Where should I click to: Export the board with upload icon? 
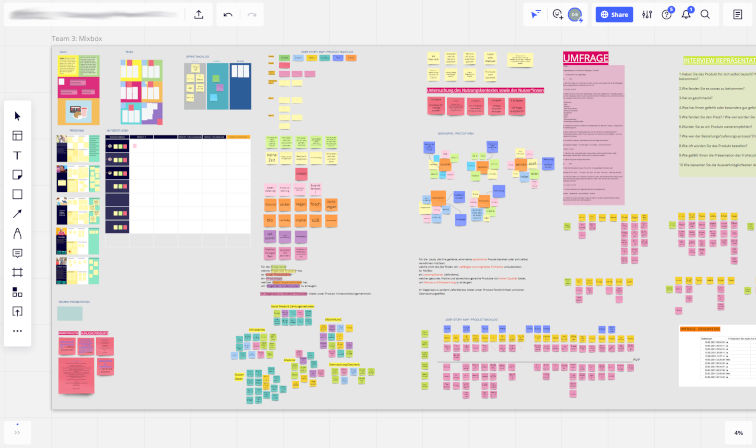tap(199, 15)
